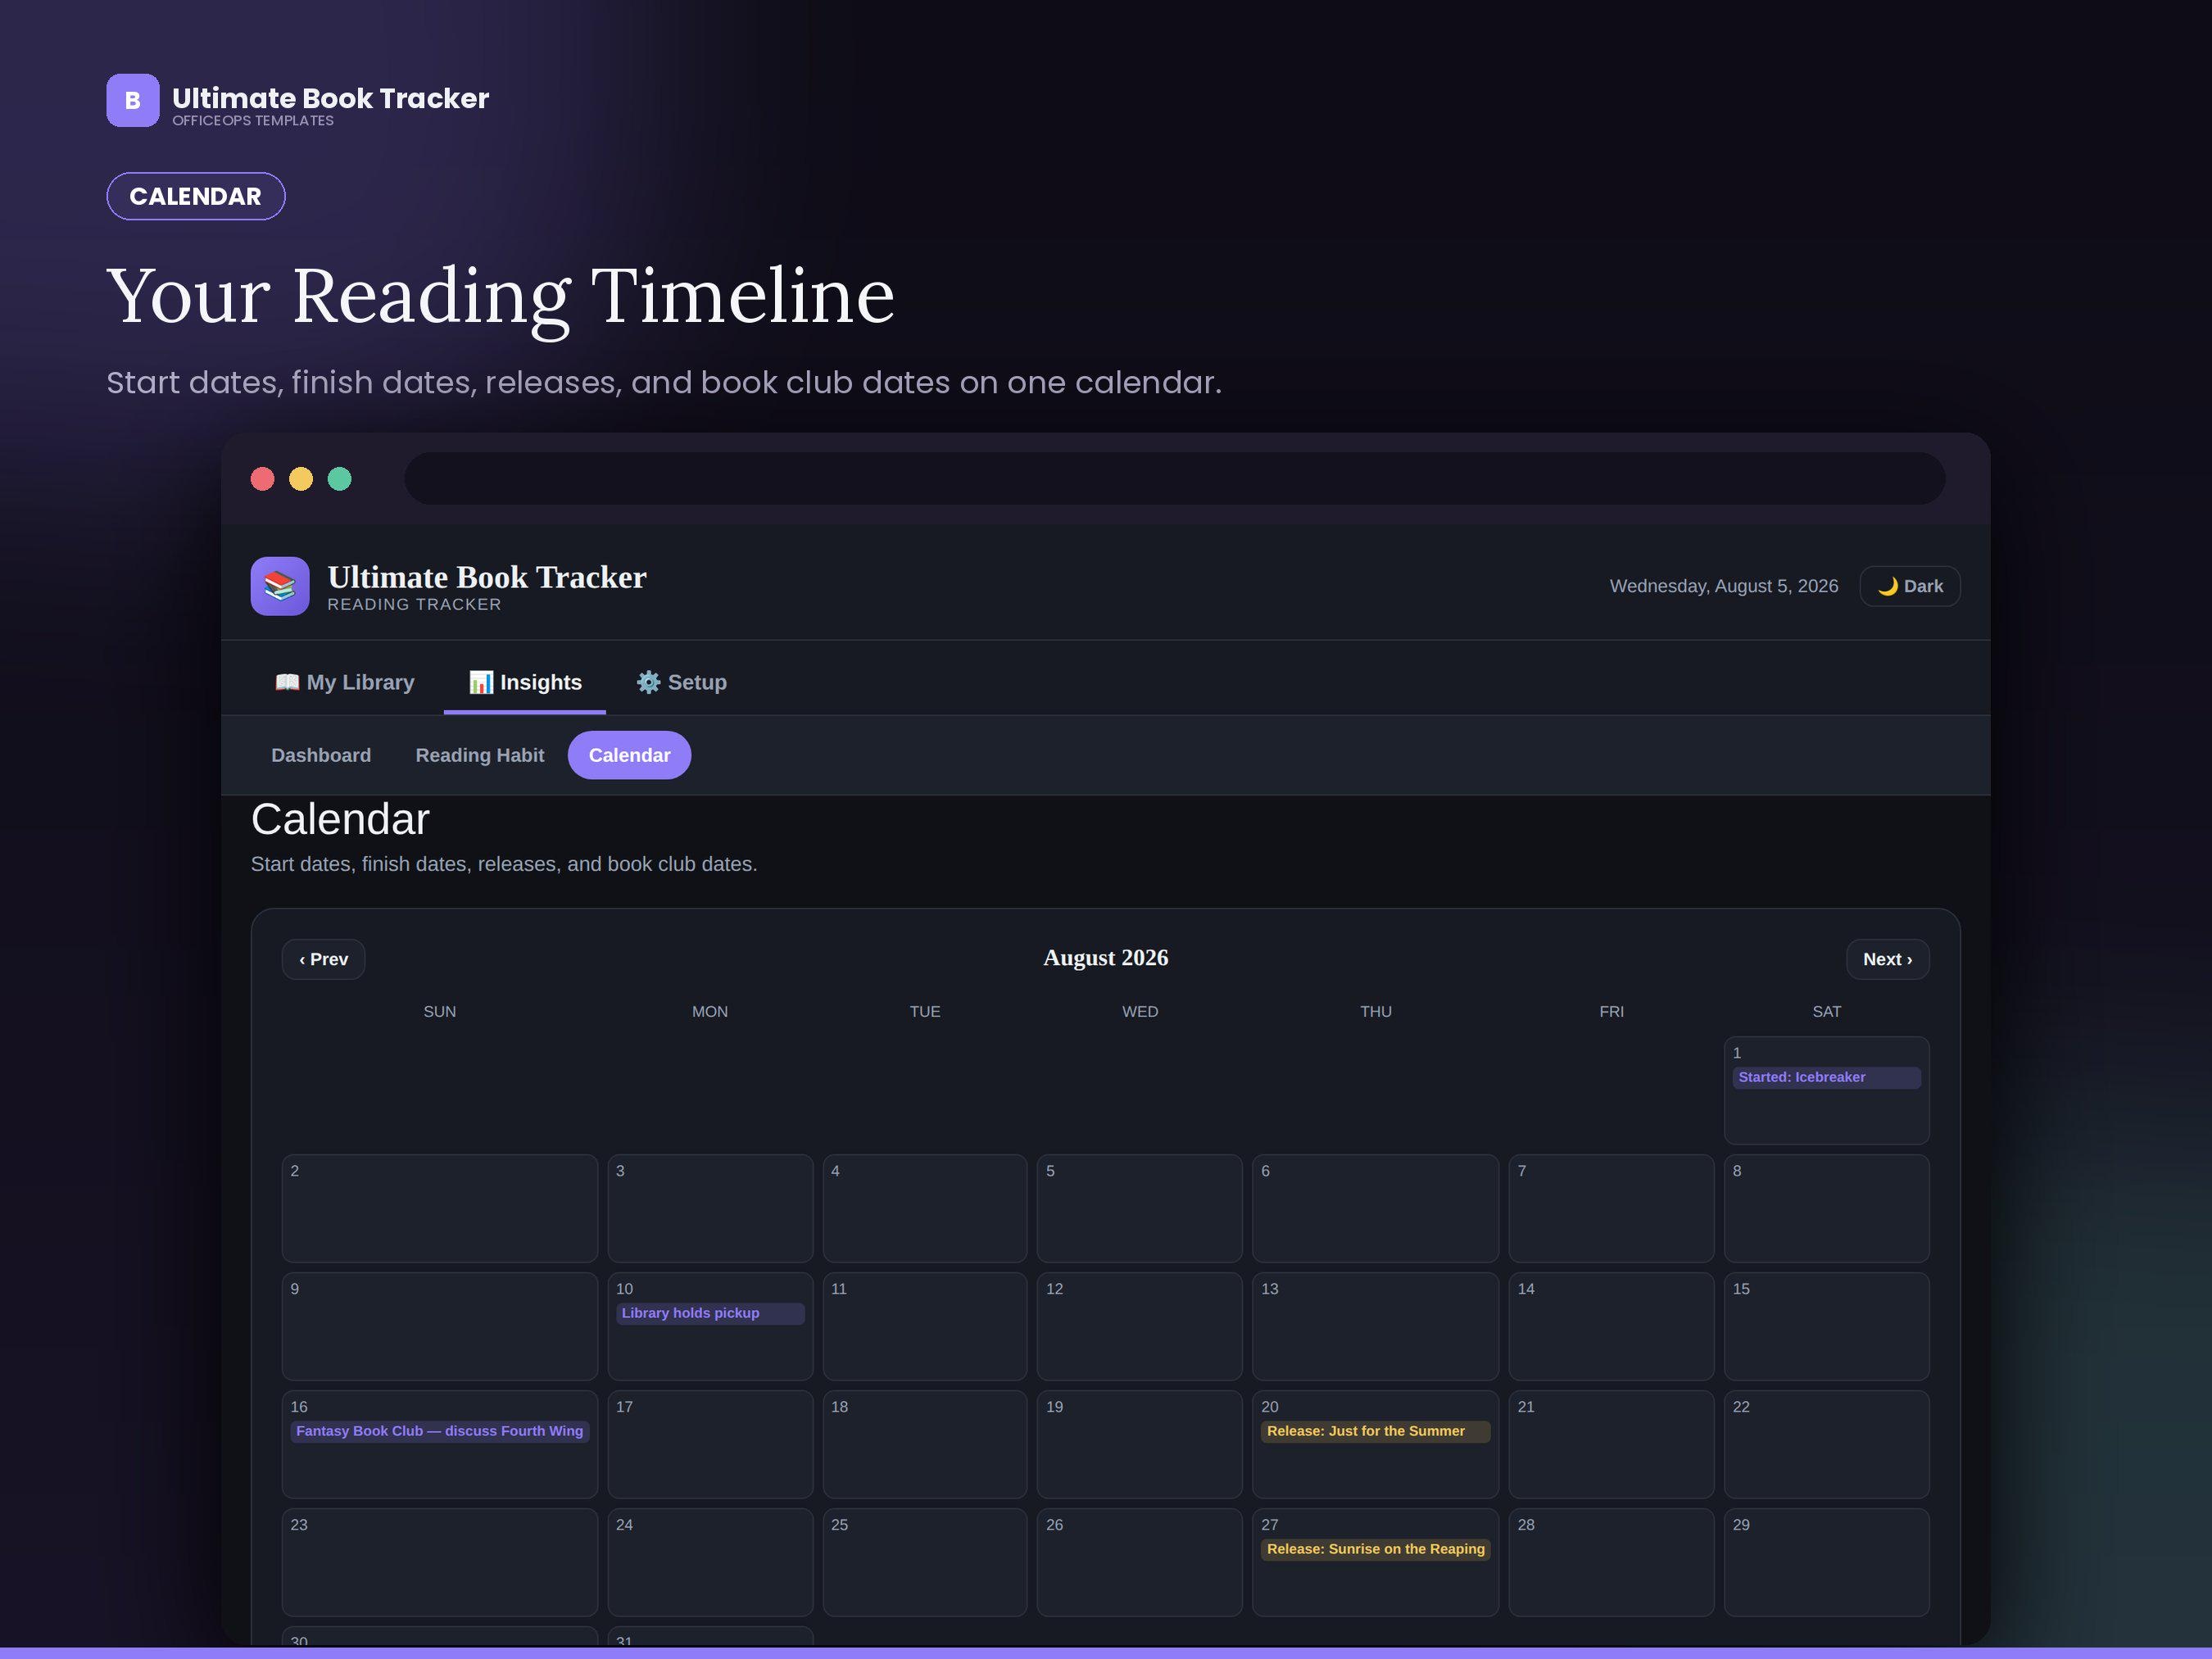
Task: Click the CALENDAR badge pill
Action: (x=196, y=196)
